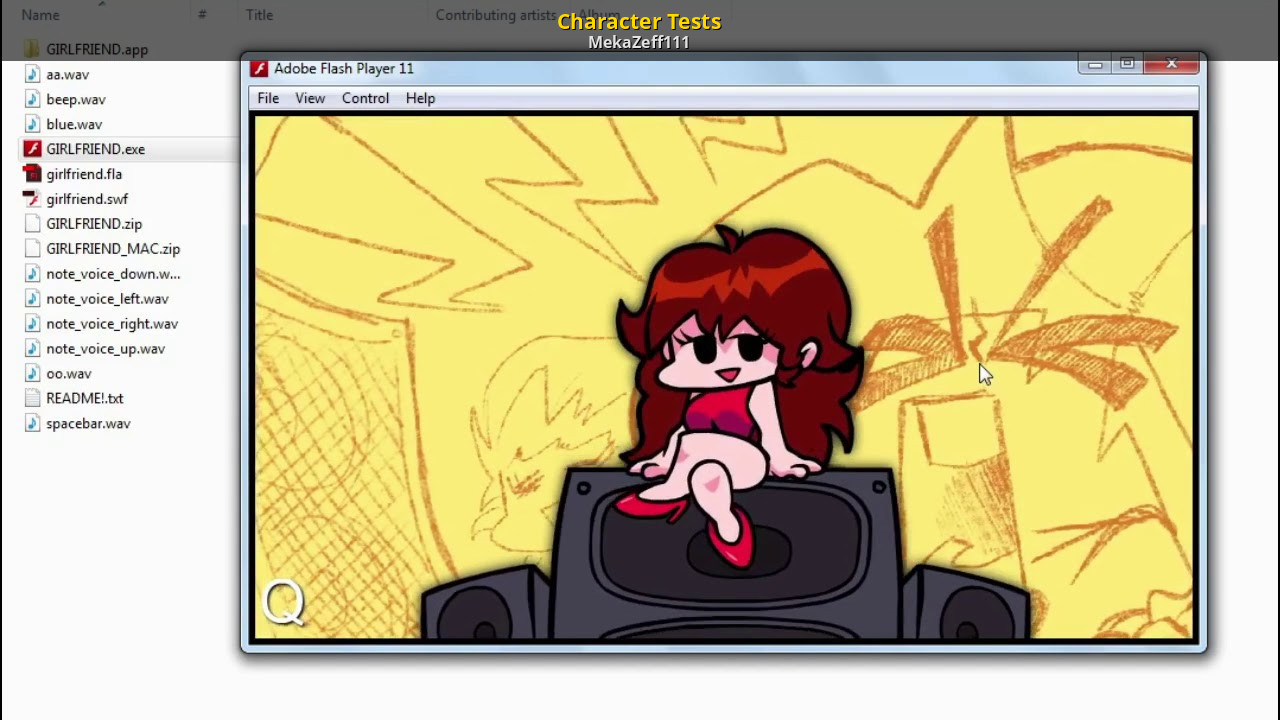1280x720 pixels.
Task: Select the file name beep.wav
Action: pyautogui.click(x=76, y=99)
